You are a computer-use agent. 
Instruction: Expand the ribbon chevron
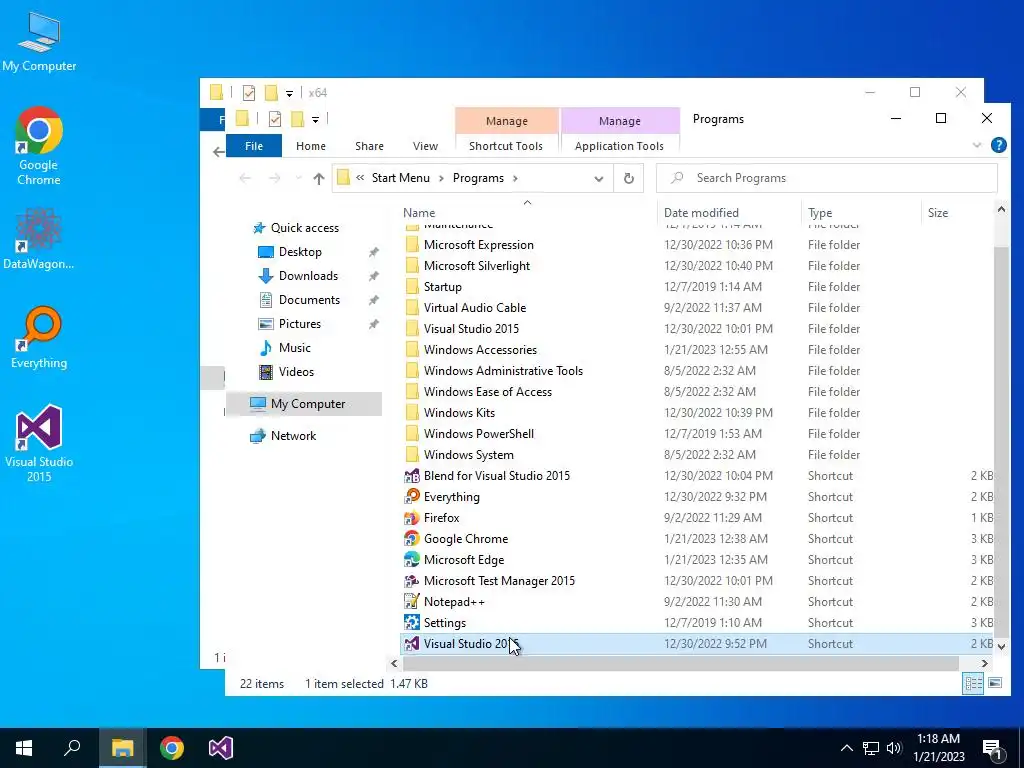point(977,145)
